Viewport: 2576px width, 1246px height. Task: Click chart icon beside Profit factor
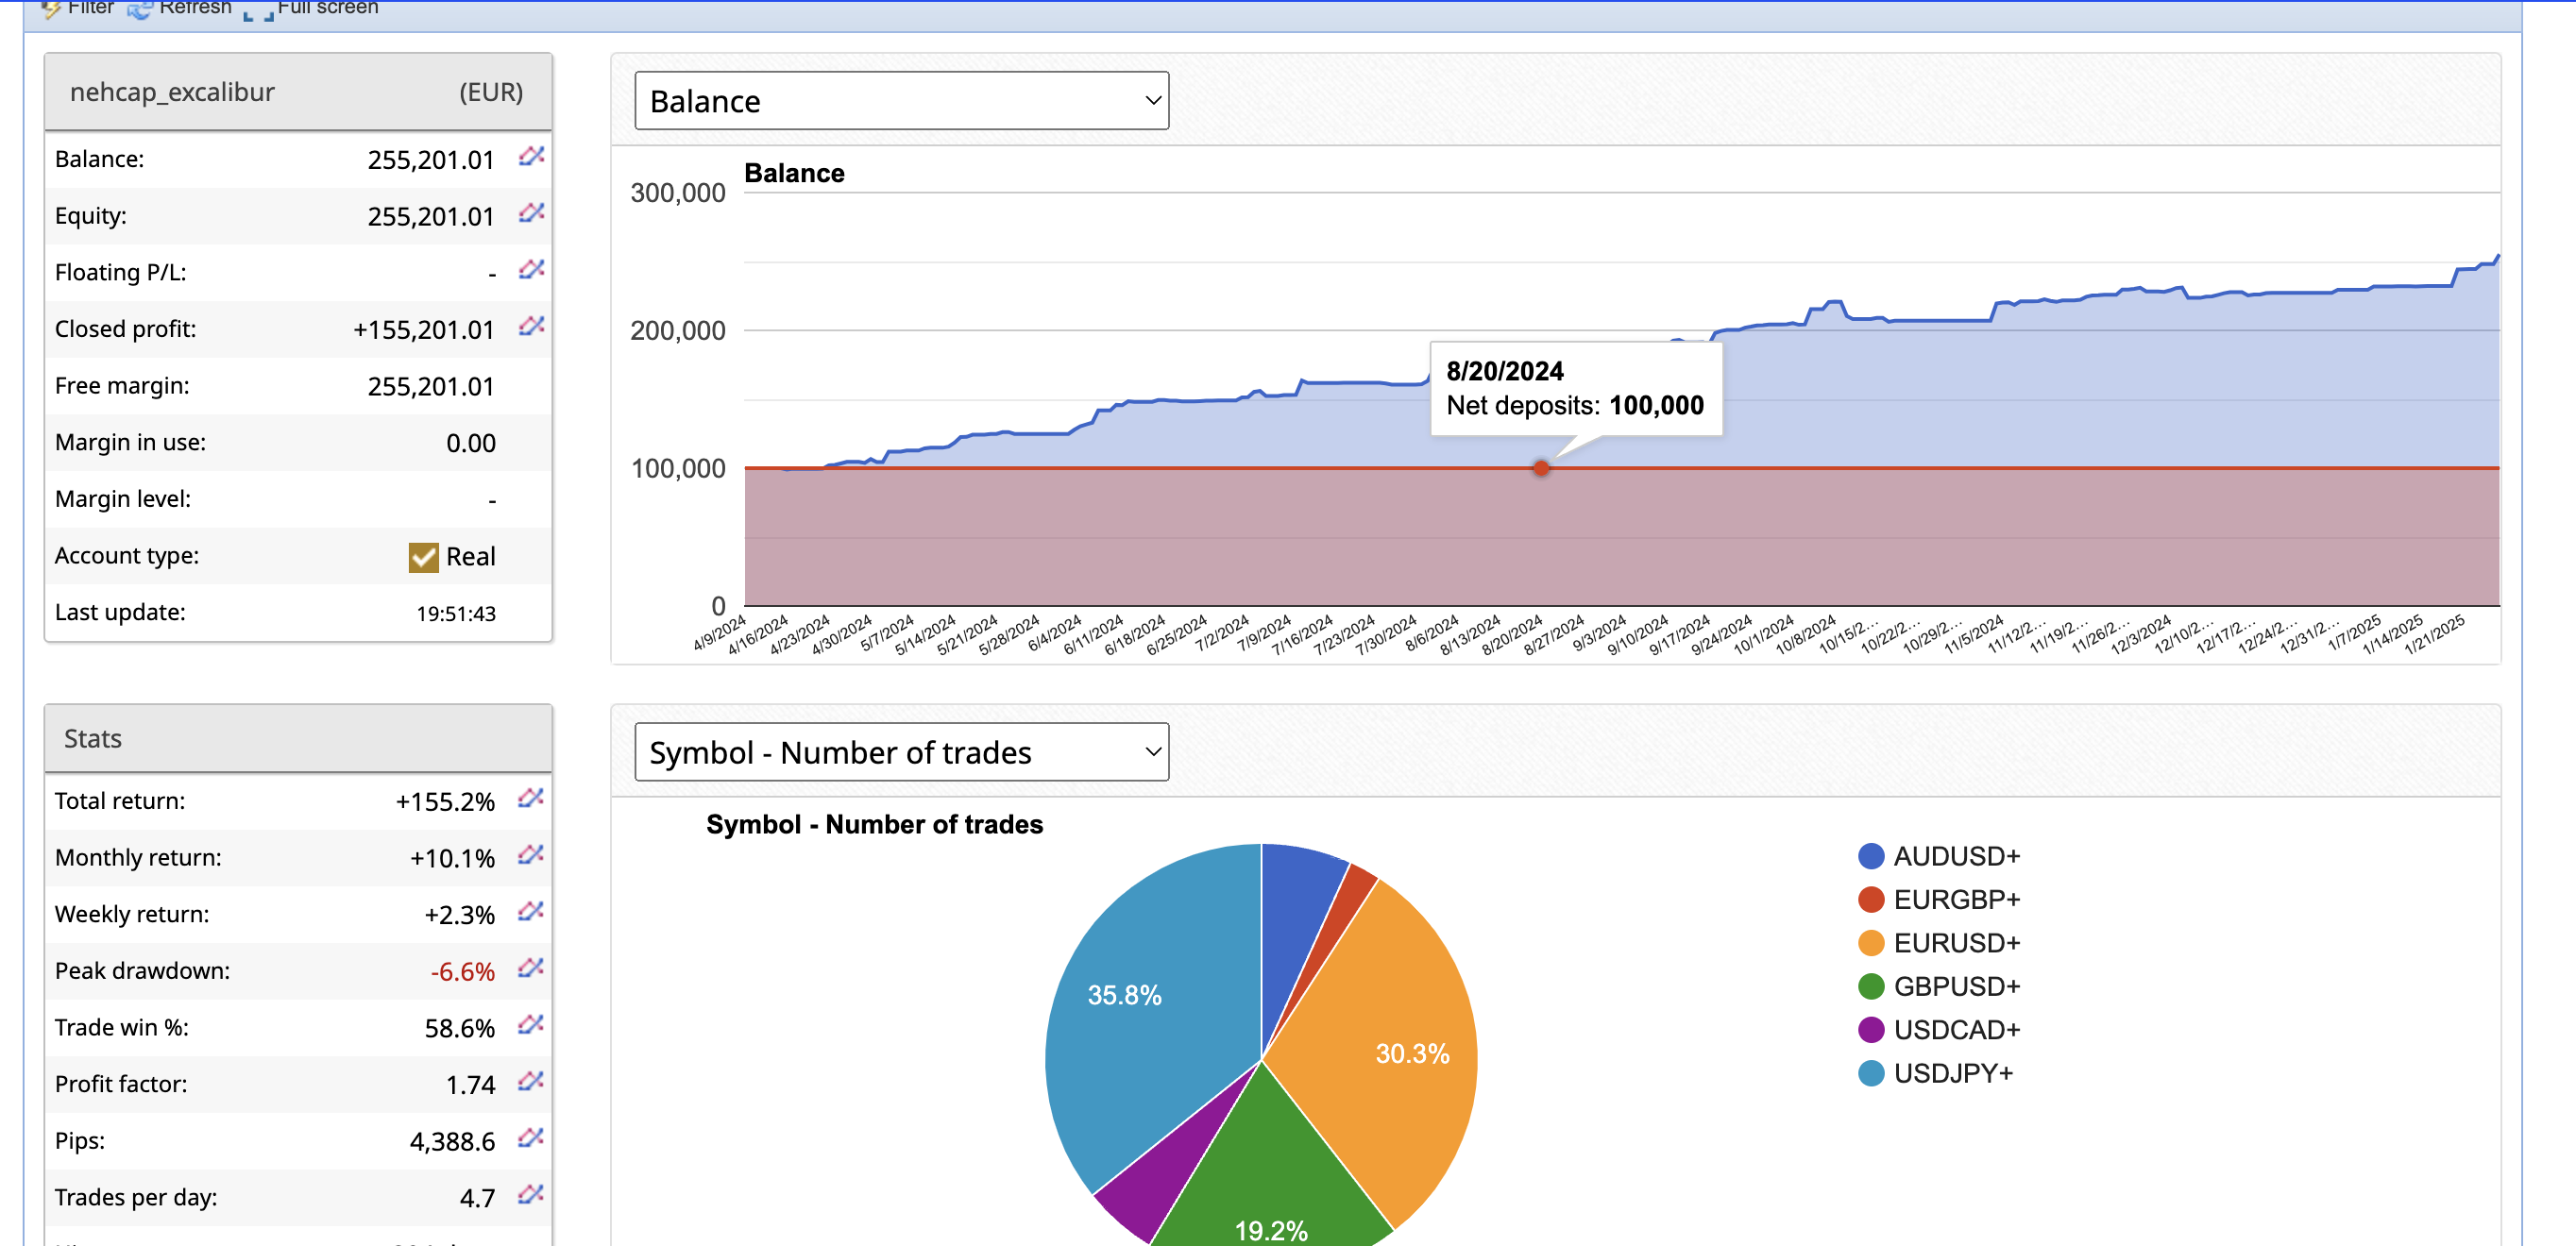(530, 1082)
